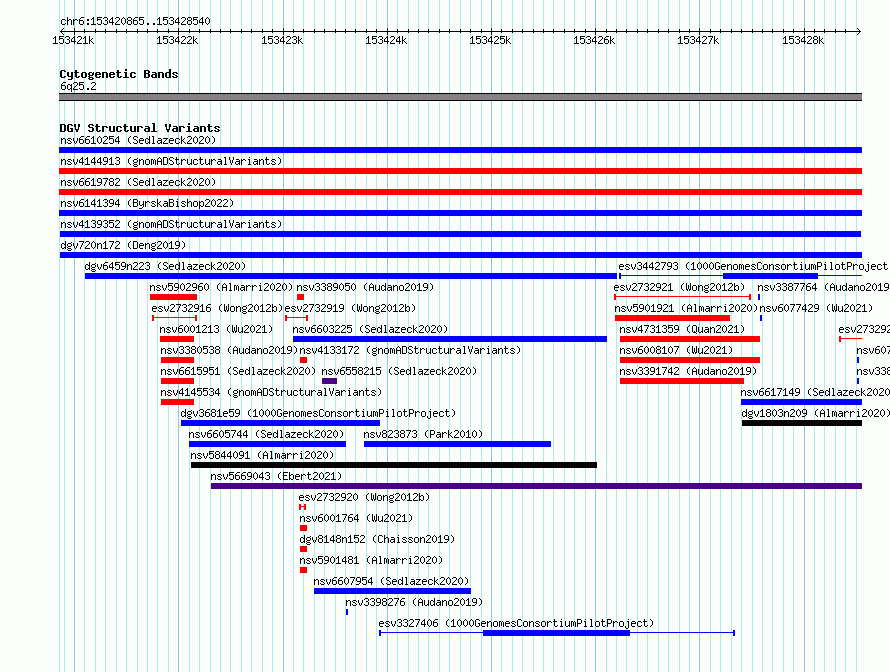Viewport: 890px width, 672px height.
Task: Click the dgv3681e59 (1000GenomesConsortiumPilotProject) label
Action: [318, 413]
